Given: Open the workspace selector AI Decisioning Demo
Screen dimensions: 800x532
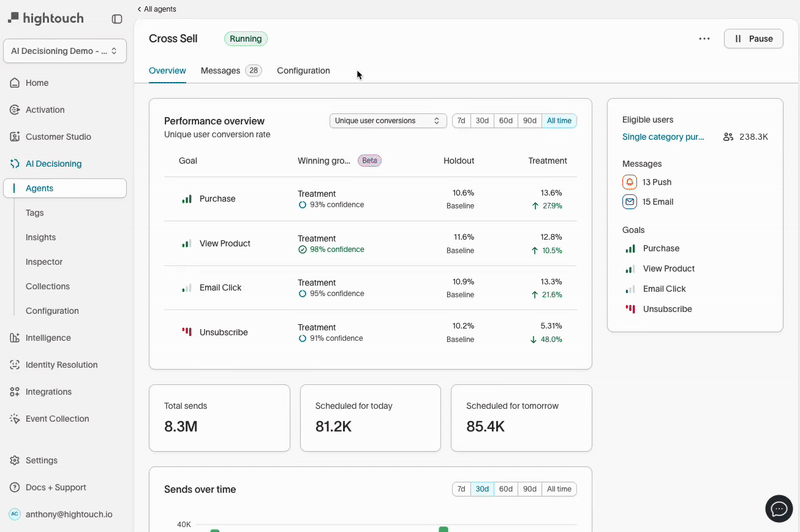Looking at the screenshot, I should coord(65,51).
